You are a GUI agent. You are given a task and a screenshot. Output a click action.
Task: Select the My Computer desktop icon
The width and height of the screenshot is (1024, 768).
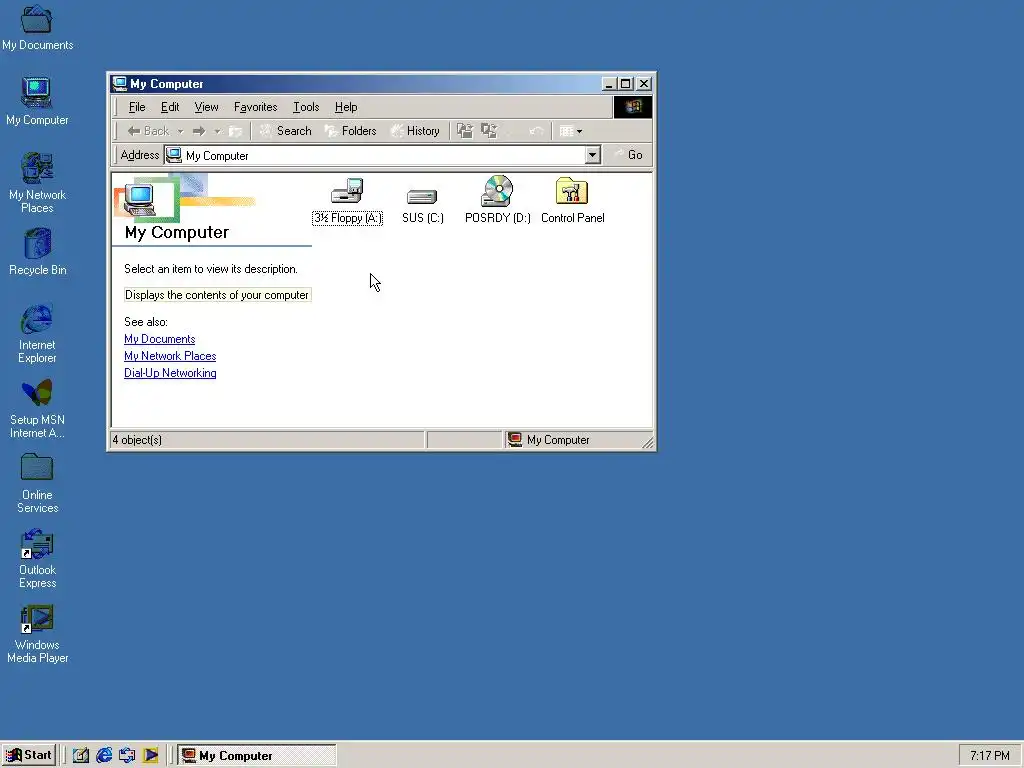click(x=37, y=102)
